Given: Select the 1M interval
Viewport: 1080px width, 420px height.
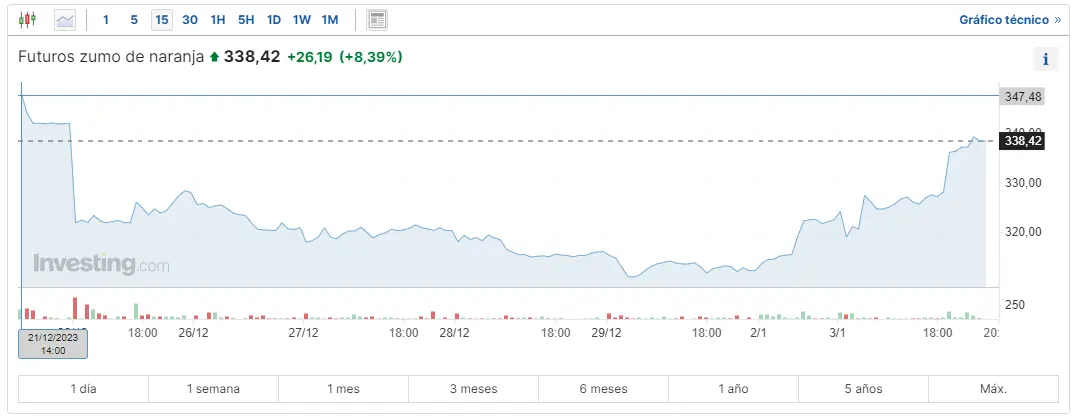Looking at the screenshot, I should [x=330, y=19].
